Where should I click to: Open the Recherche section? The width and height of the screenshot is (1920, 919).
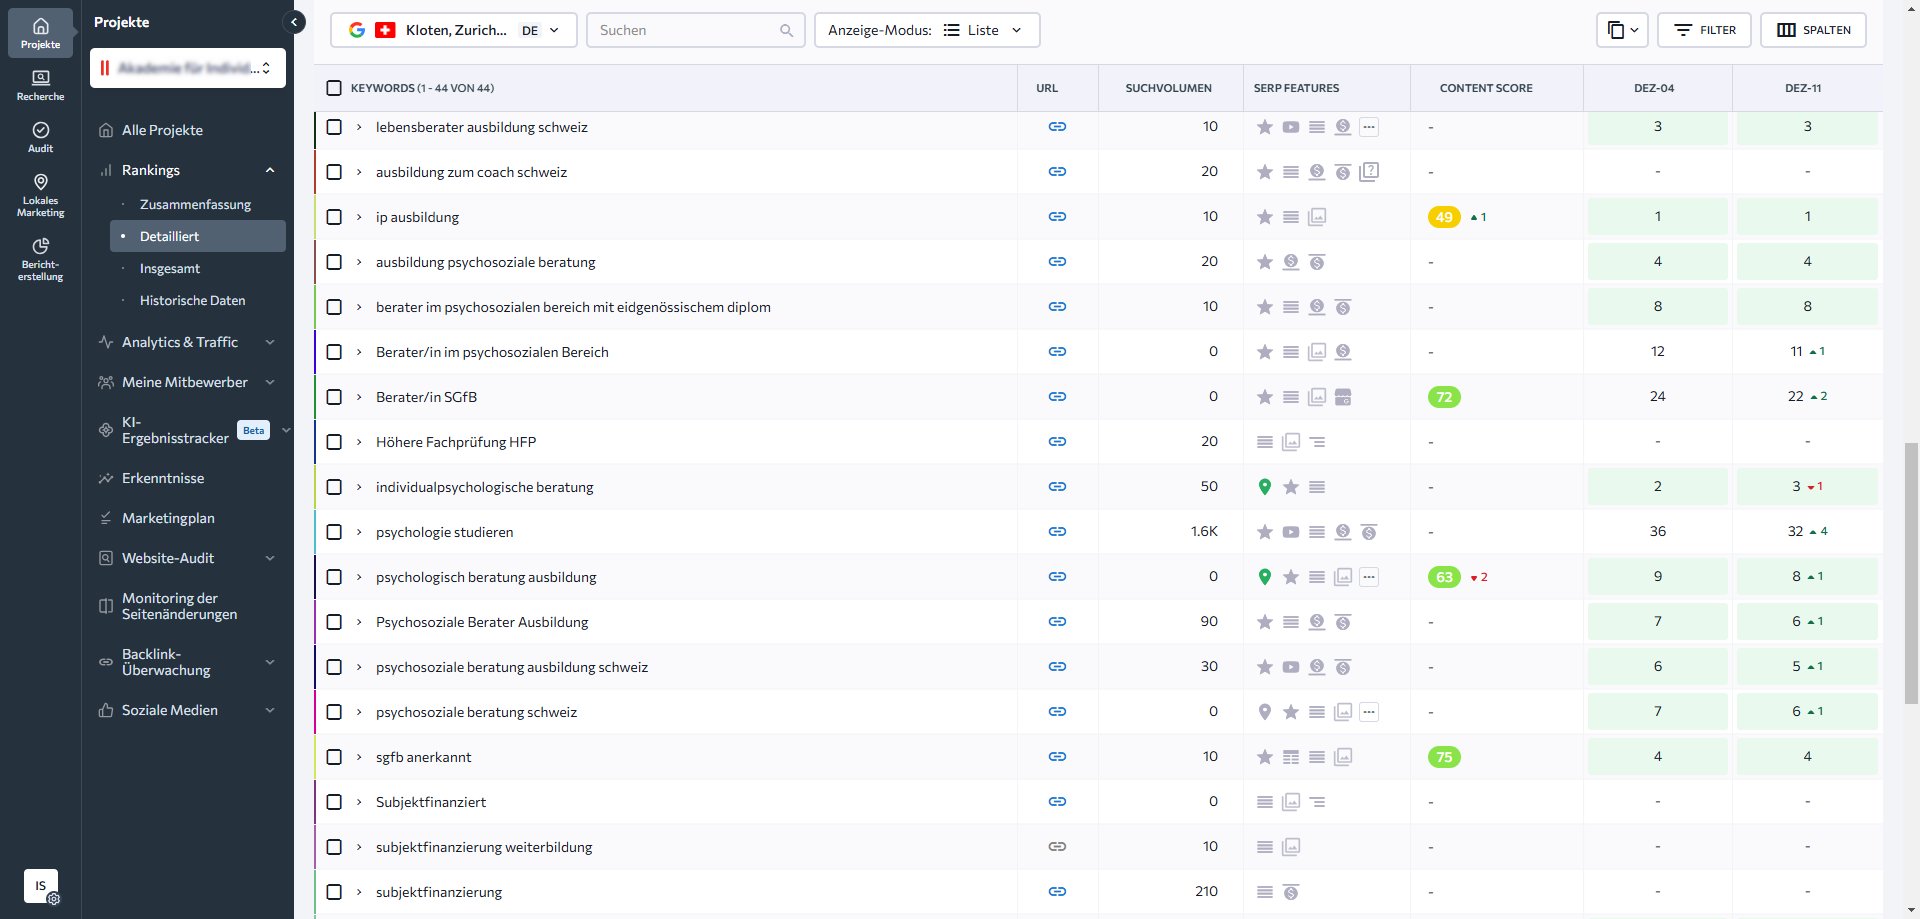pos(40,85)
